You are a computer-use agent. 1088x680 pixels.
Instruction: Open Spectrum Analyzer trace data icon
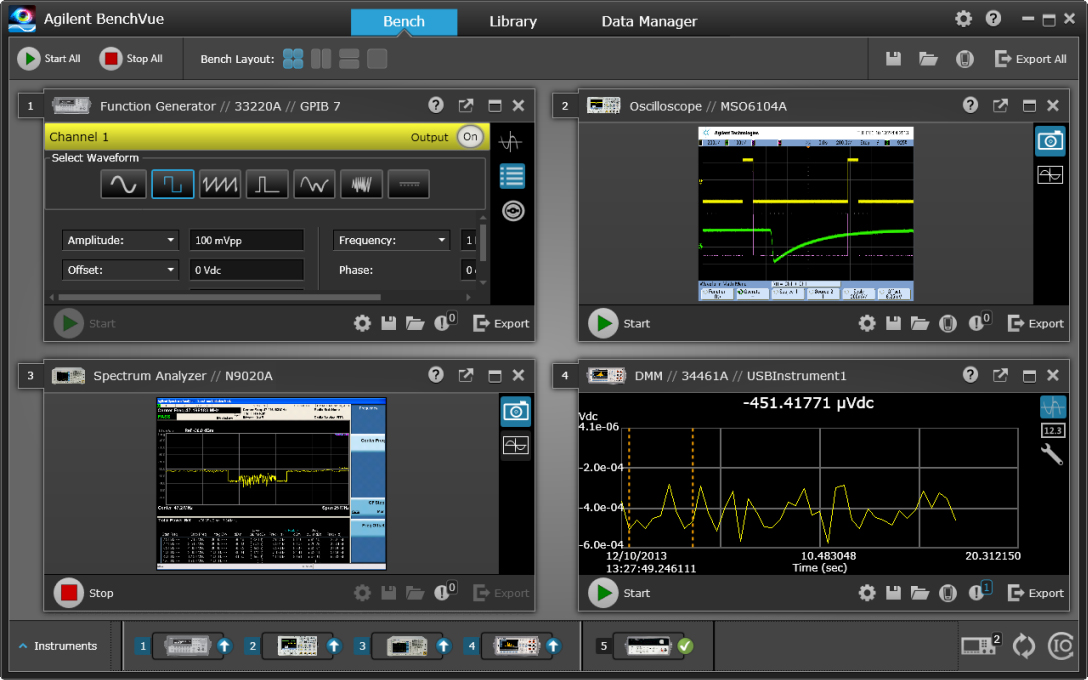pyautogui.click(x=516, y=445)
